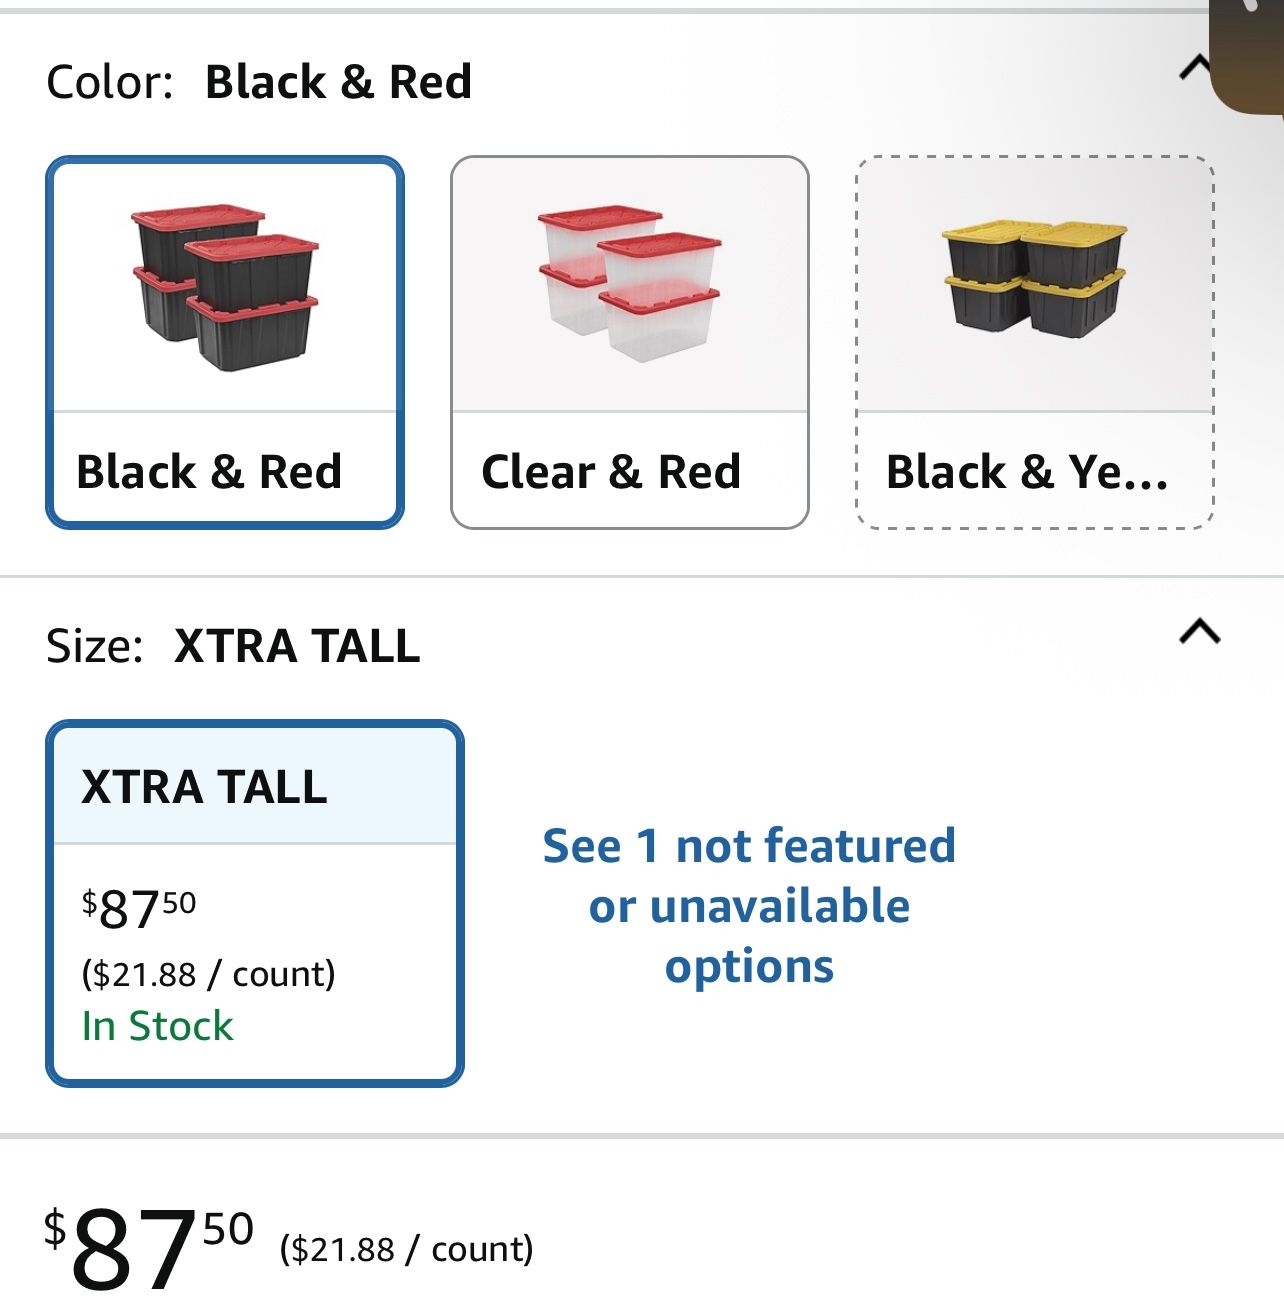
Task: Click the 'Size:' section heading label
Action: tap(95, 646)
